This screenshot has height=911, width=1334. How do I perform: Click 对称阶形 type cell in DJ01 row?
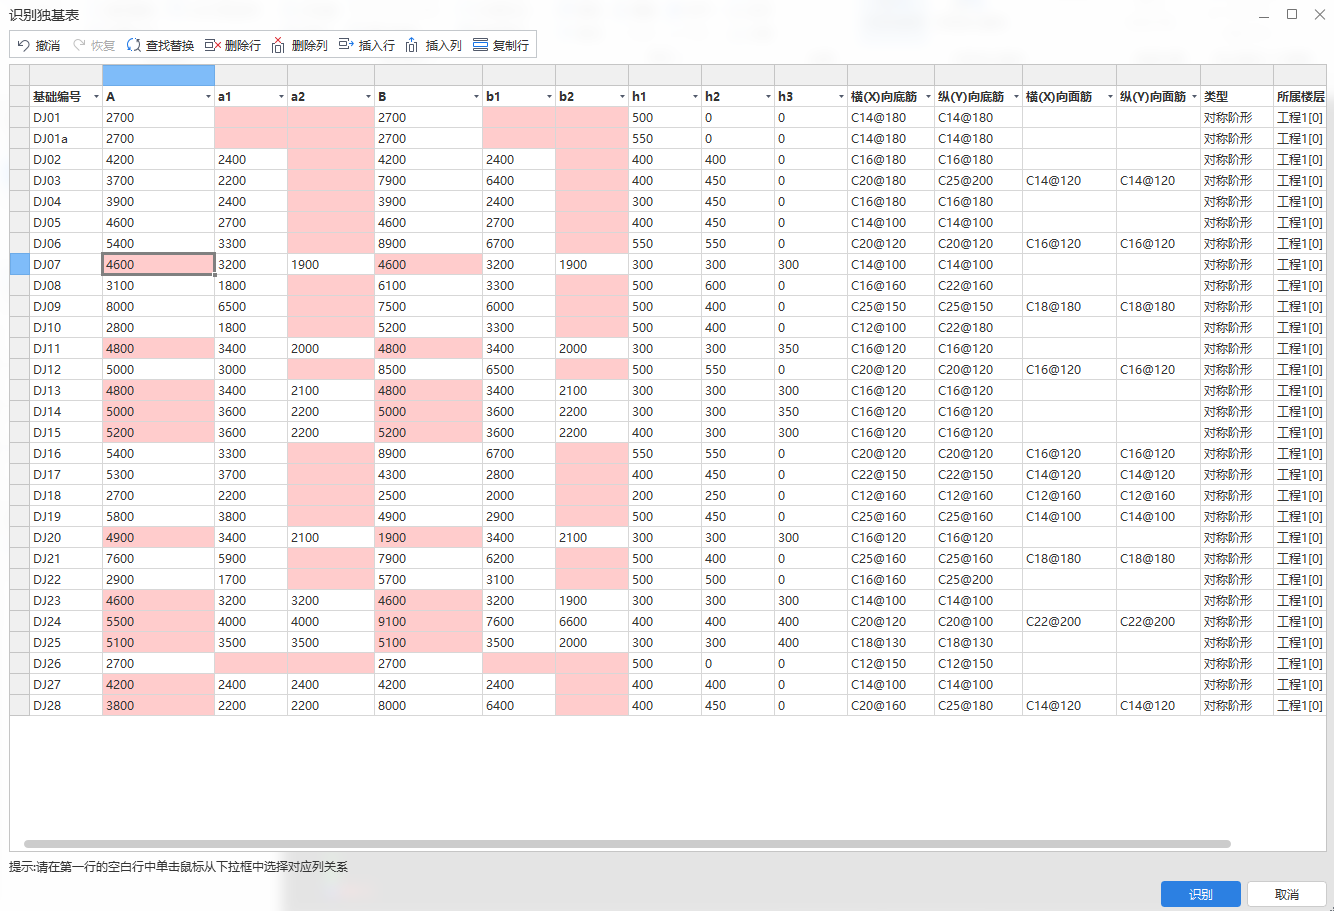click(1236, 118)
